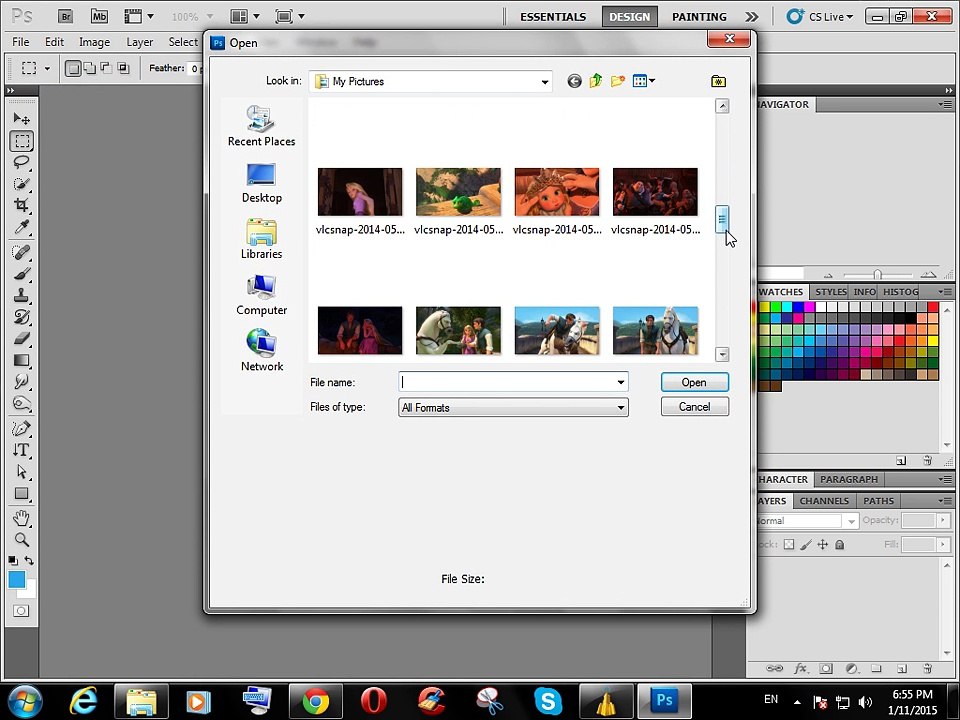Pick the Eyedropper tool
The width and height of the screenshot is (960, 720).
click(x=21, y=227)
